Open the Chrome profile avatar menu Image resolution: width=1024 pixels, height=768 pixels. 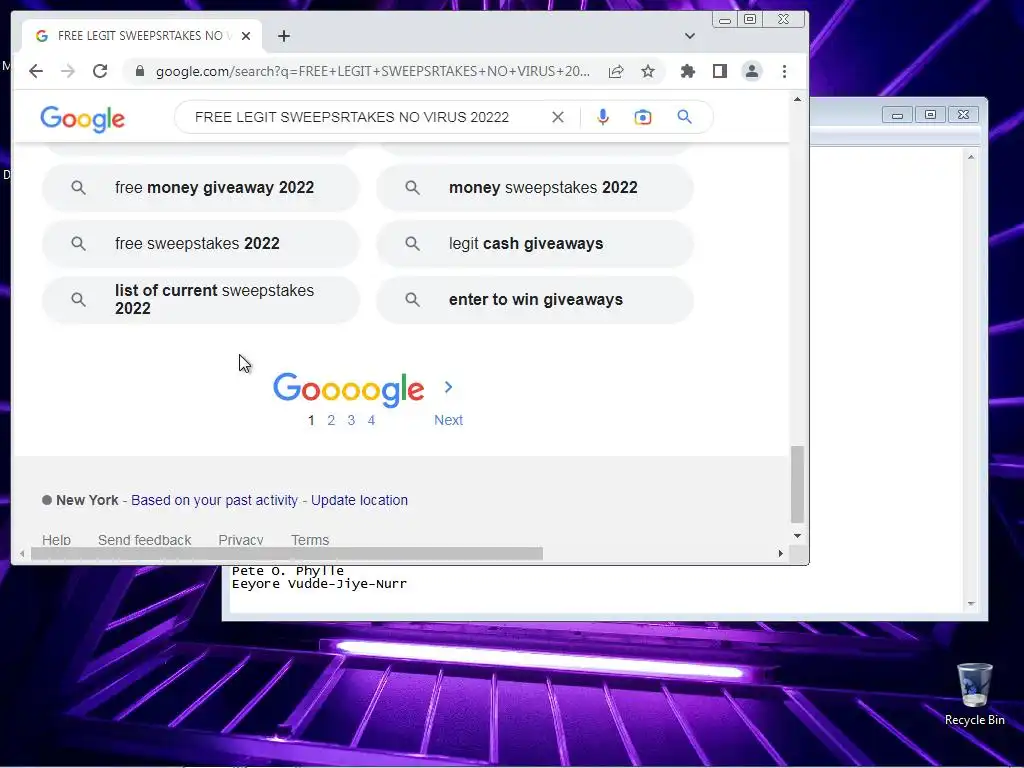tap(752, 71)
